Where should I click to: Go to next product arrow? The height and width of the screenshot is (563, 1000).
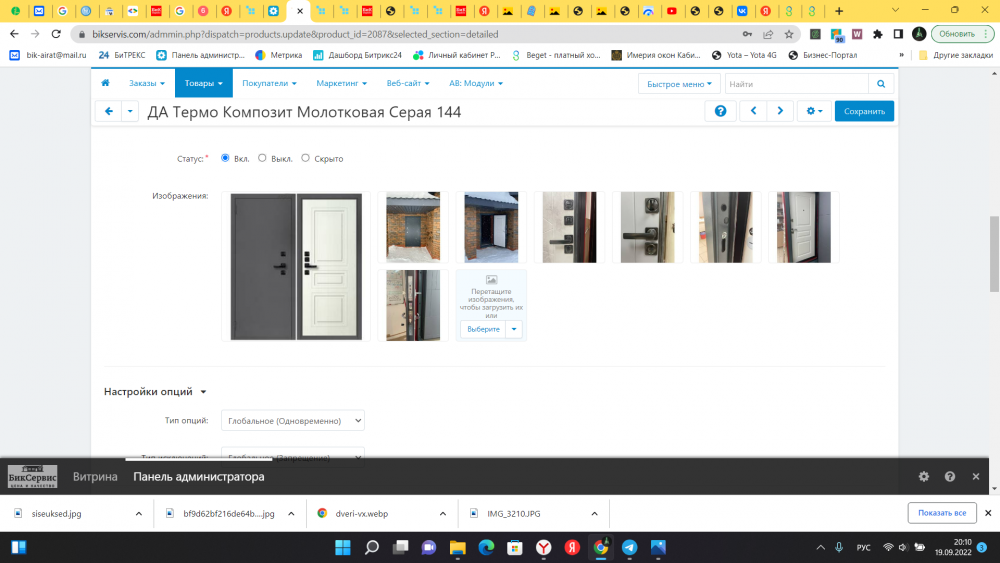780,111
